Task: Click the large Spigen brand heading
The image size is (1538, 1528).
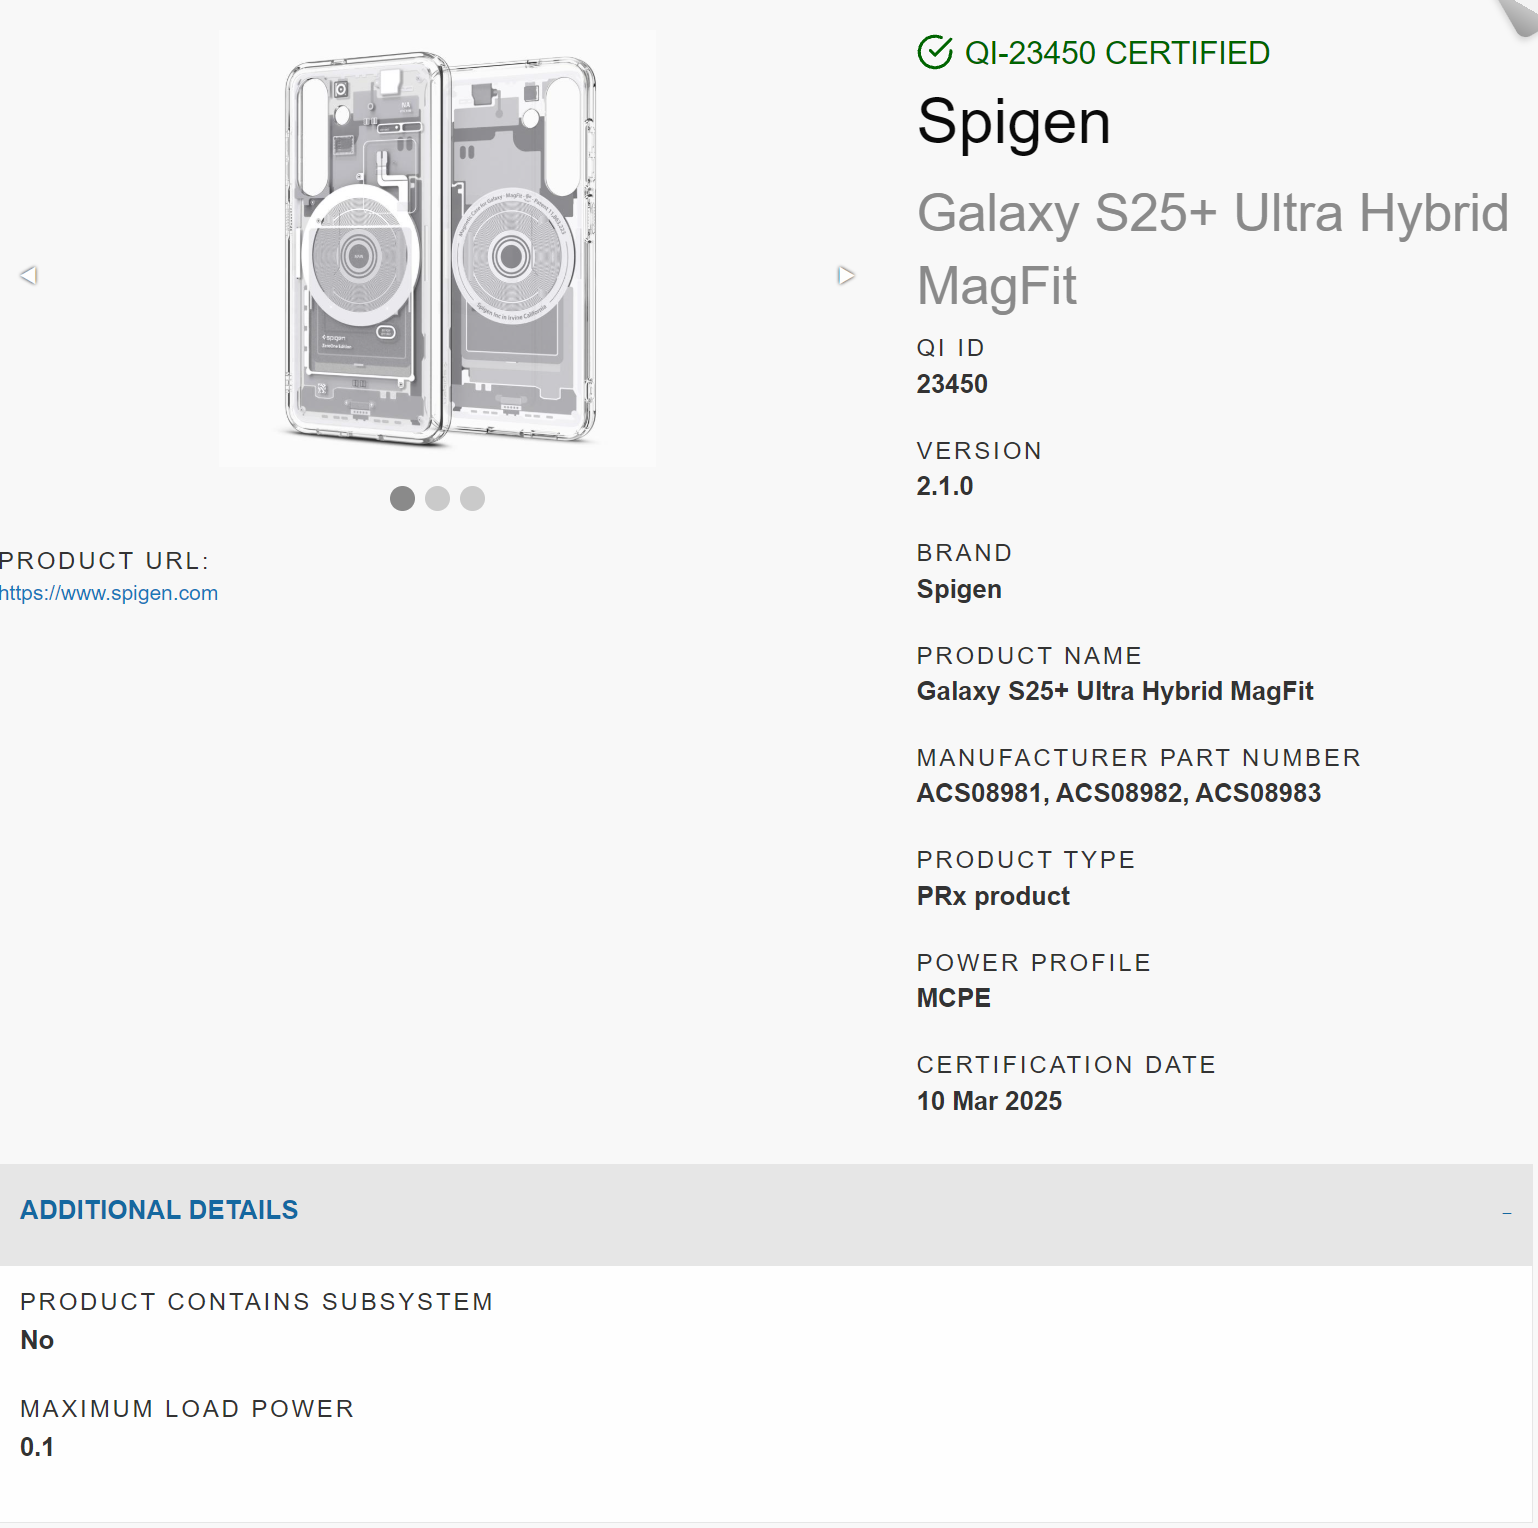Action: coord(1014,123)
